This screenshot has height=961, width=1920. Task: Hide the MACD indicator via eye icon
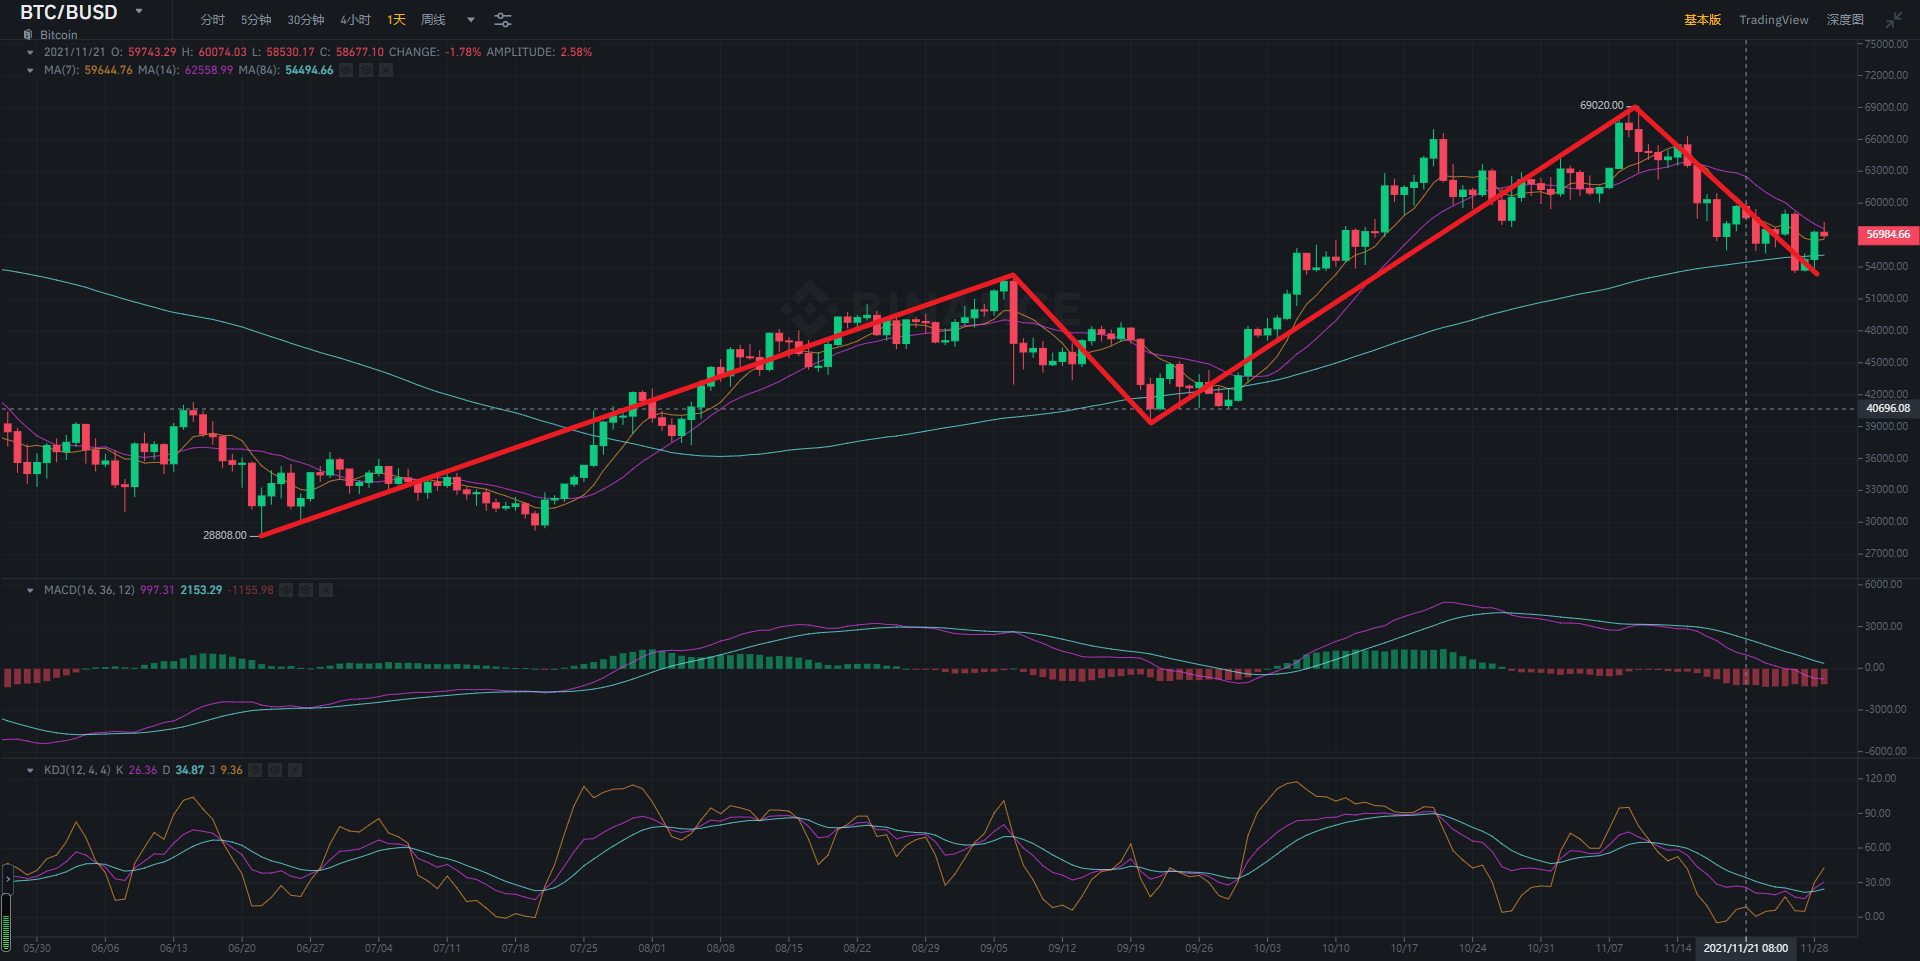point(286,590)
